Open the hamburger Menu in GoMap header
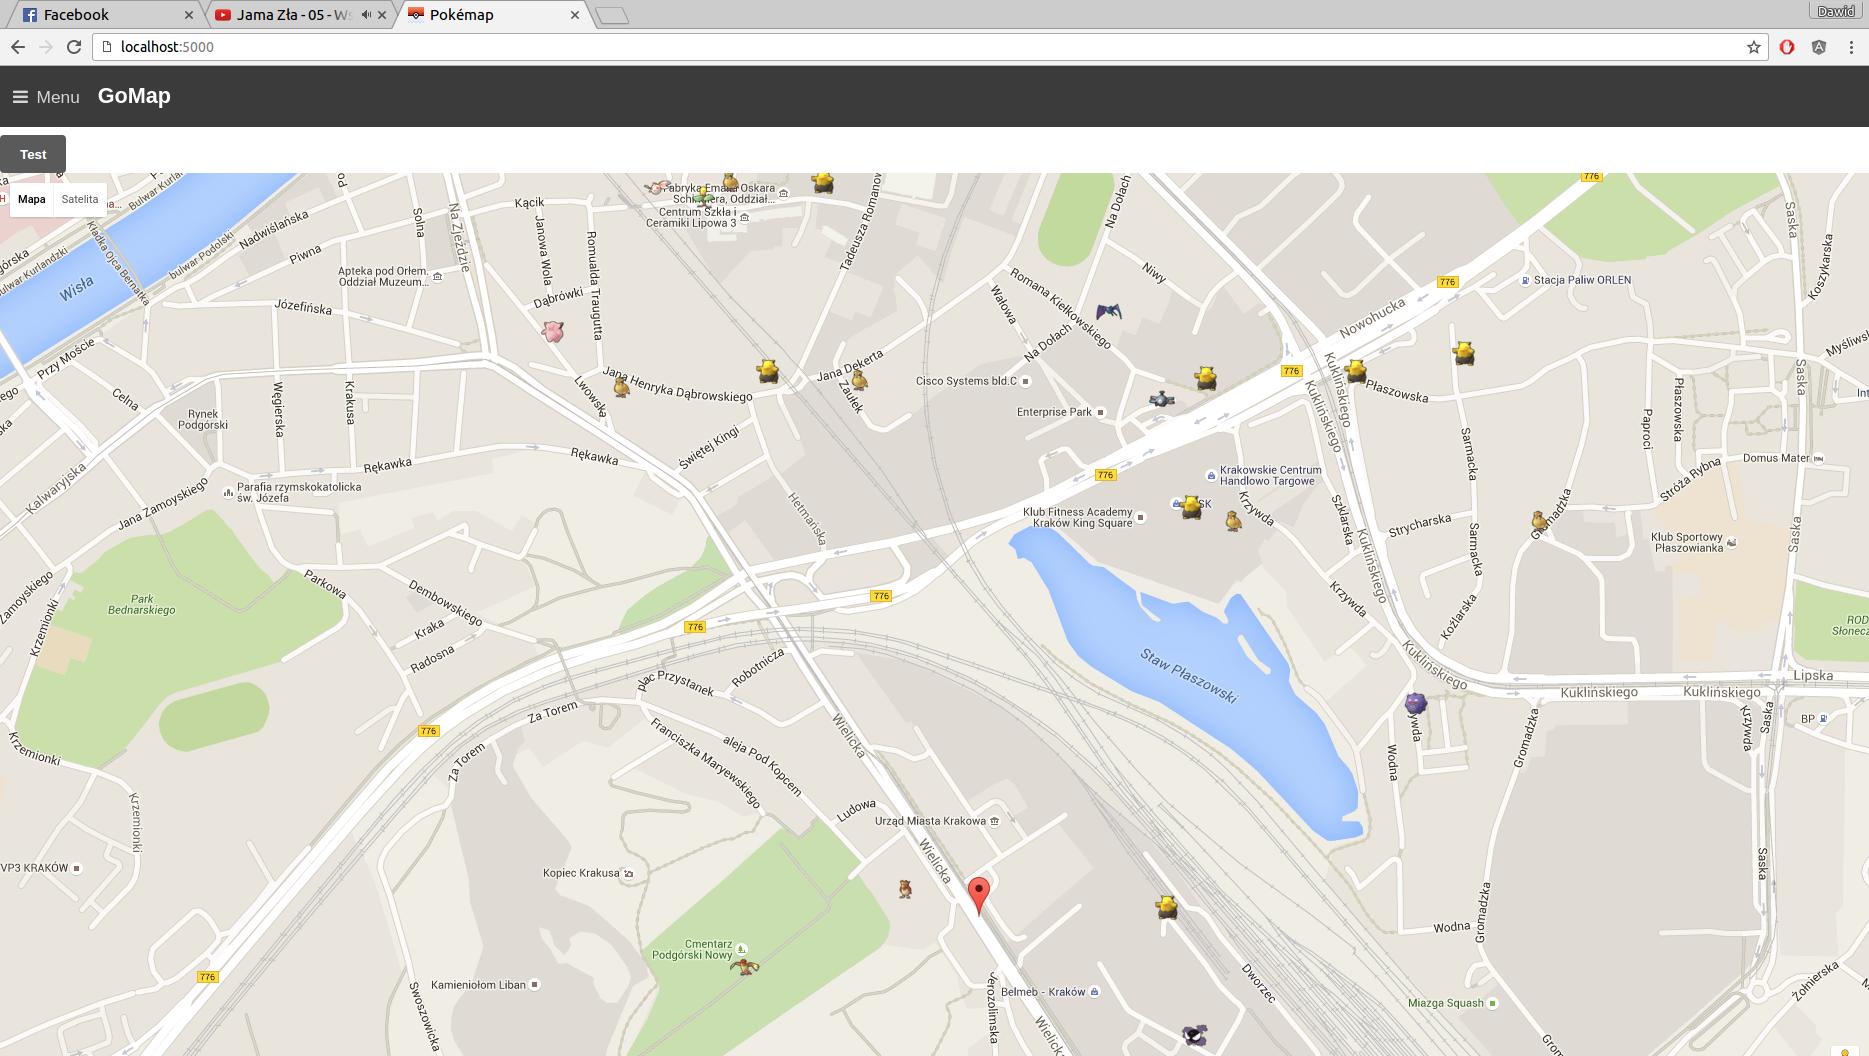This screenshot has height=1056, width=1869. click(x=46, y=97)
